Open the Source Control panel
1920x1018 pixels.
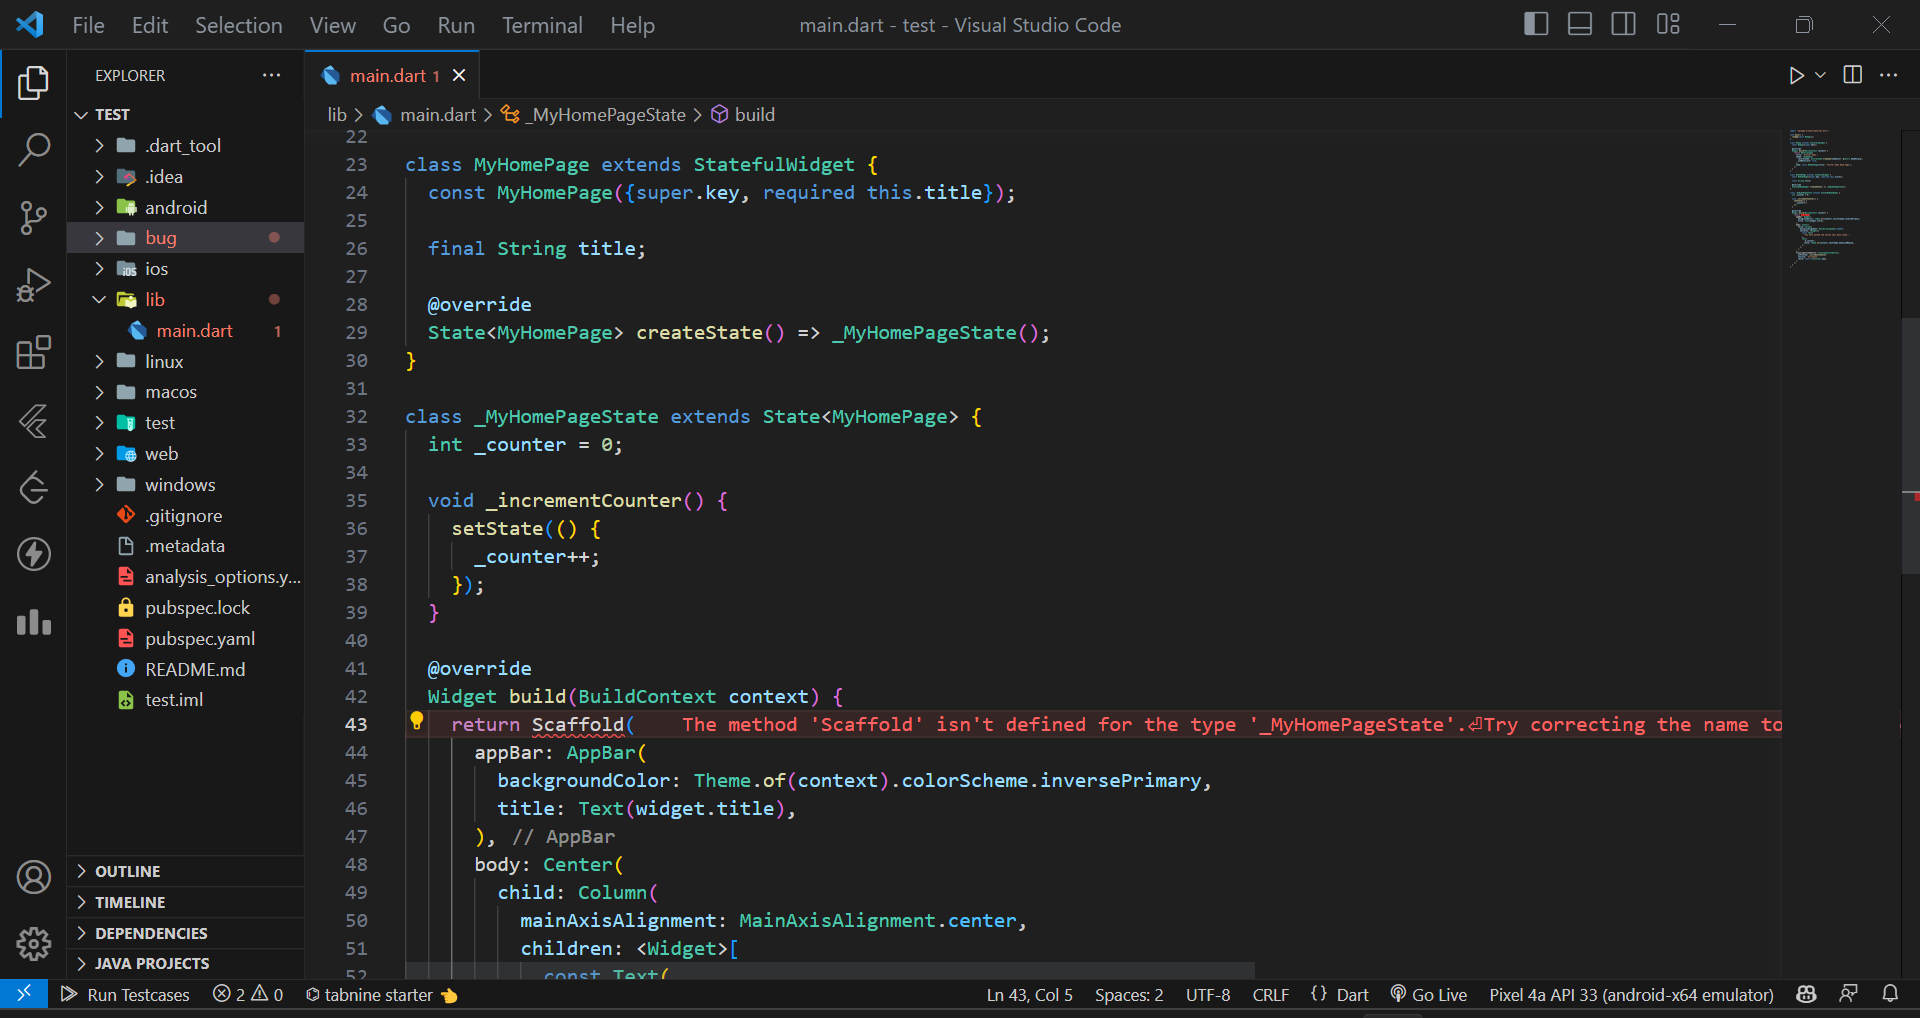(33, 218)
